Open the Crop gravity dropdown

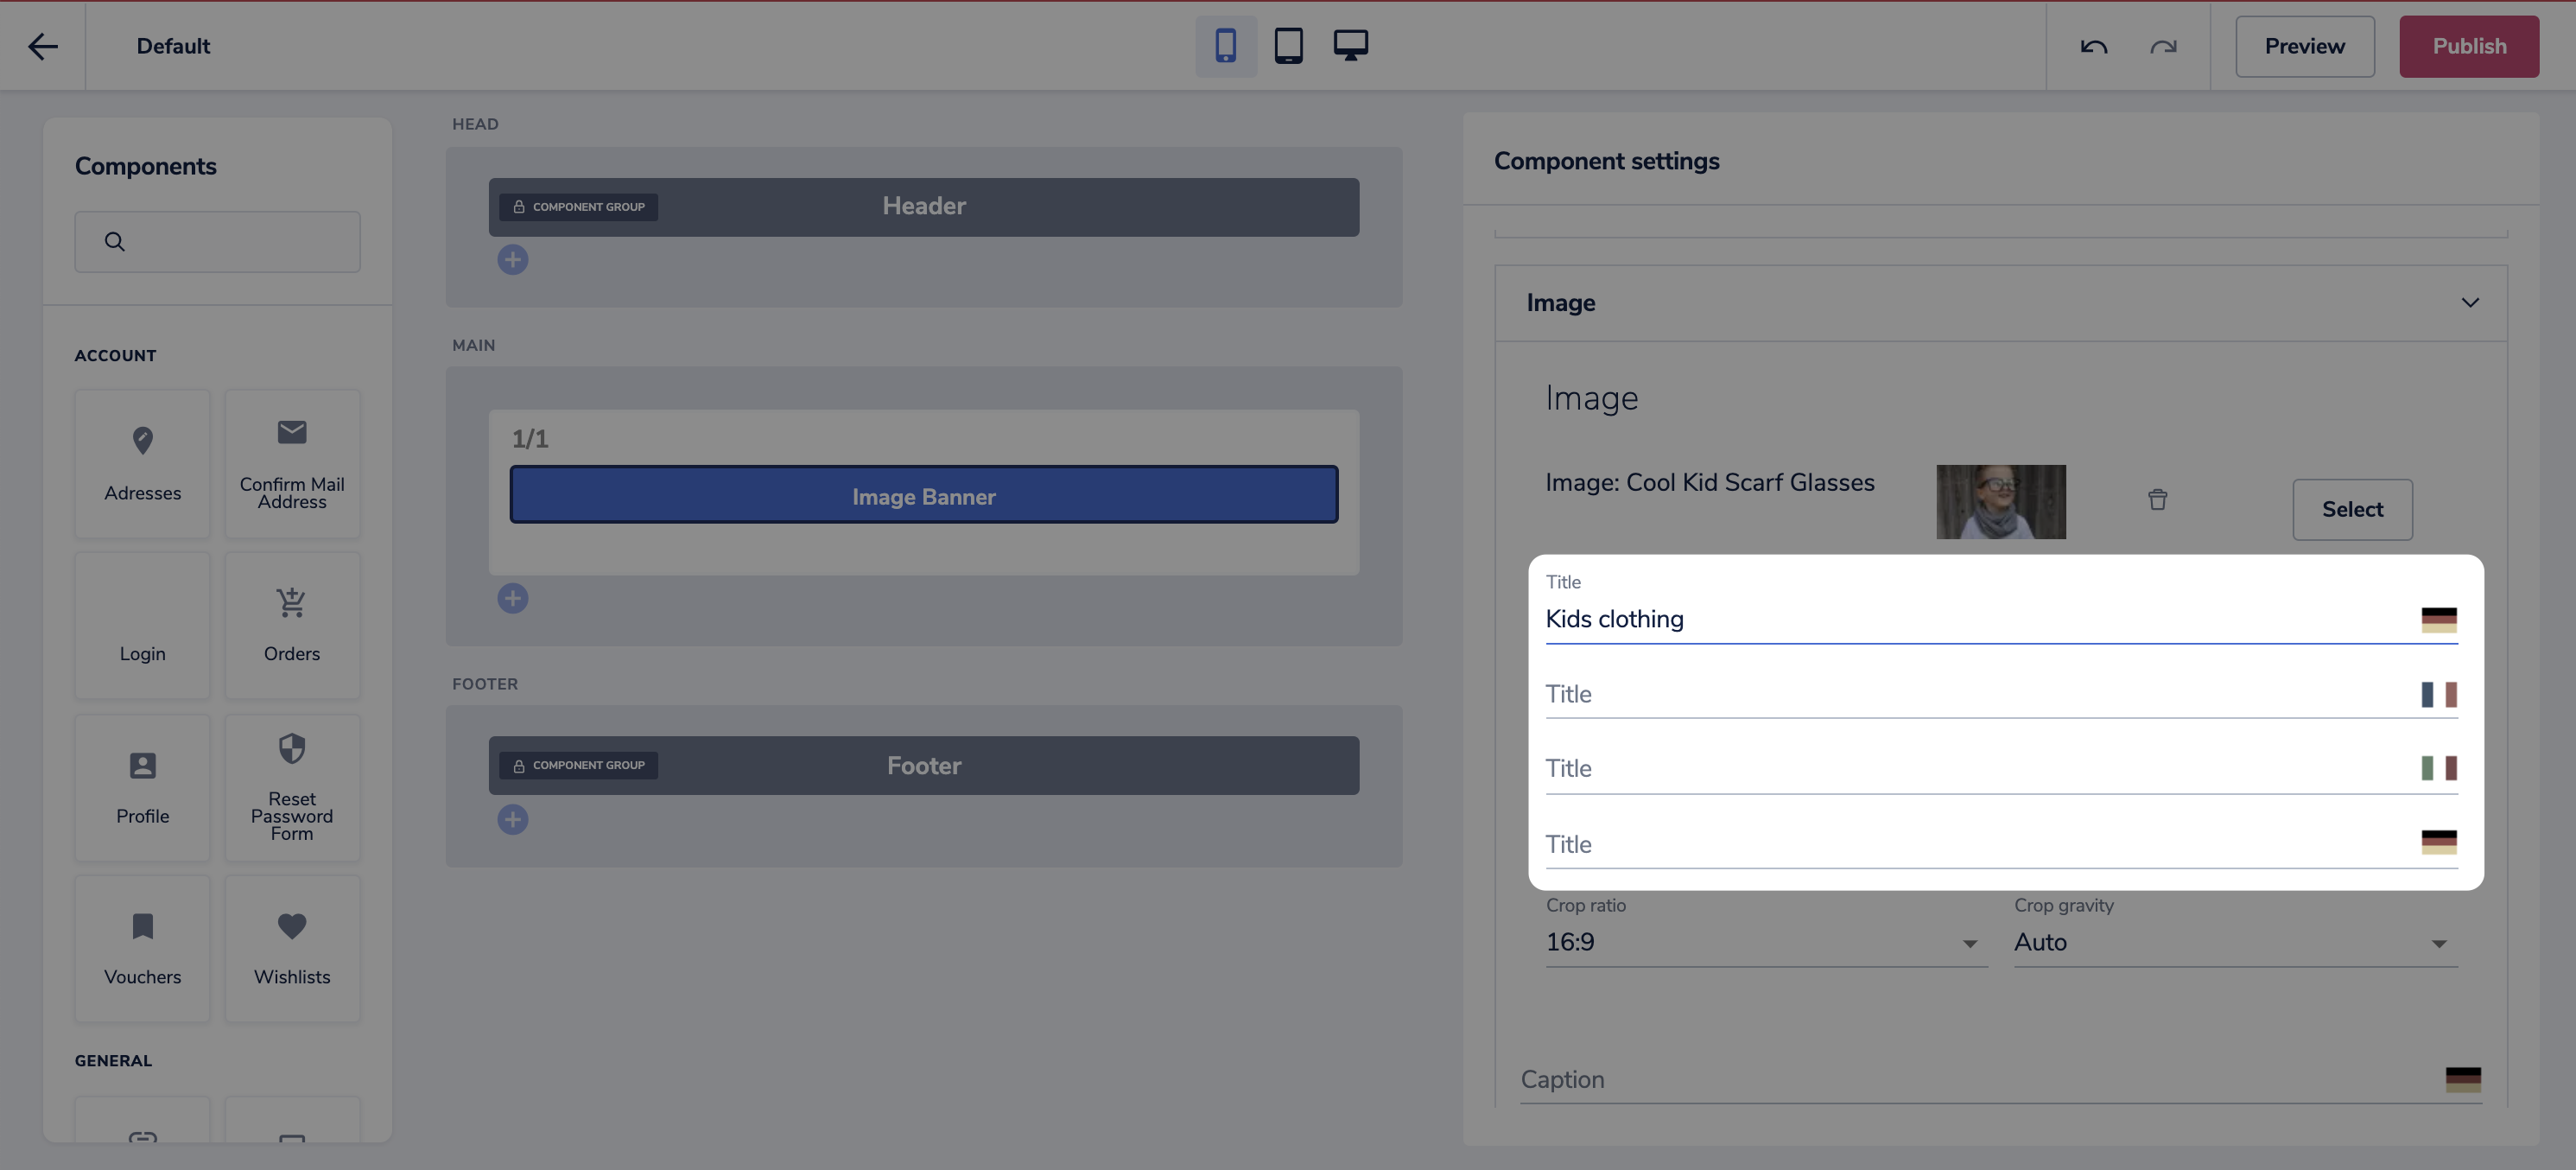point(2234,943)
